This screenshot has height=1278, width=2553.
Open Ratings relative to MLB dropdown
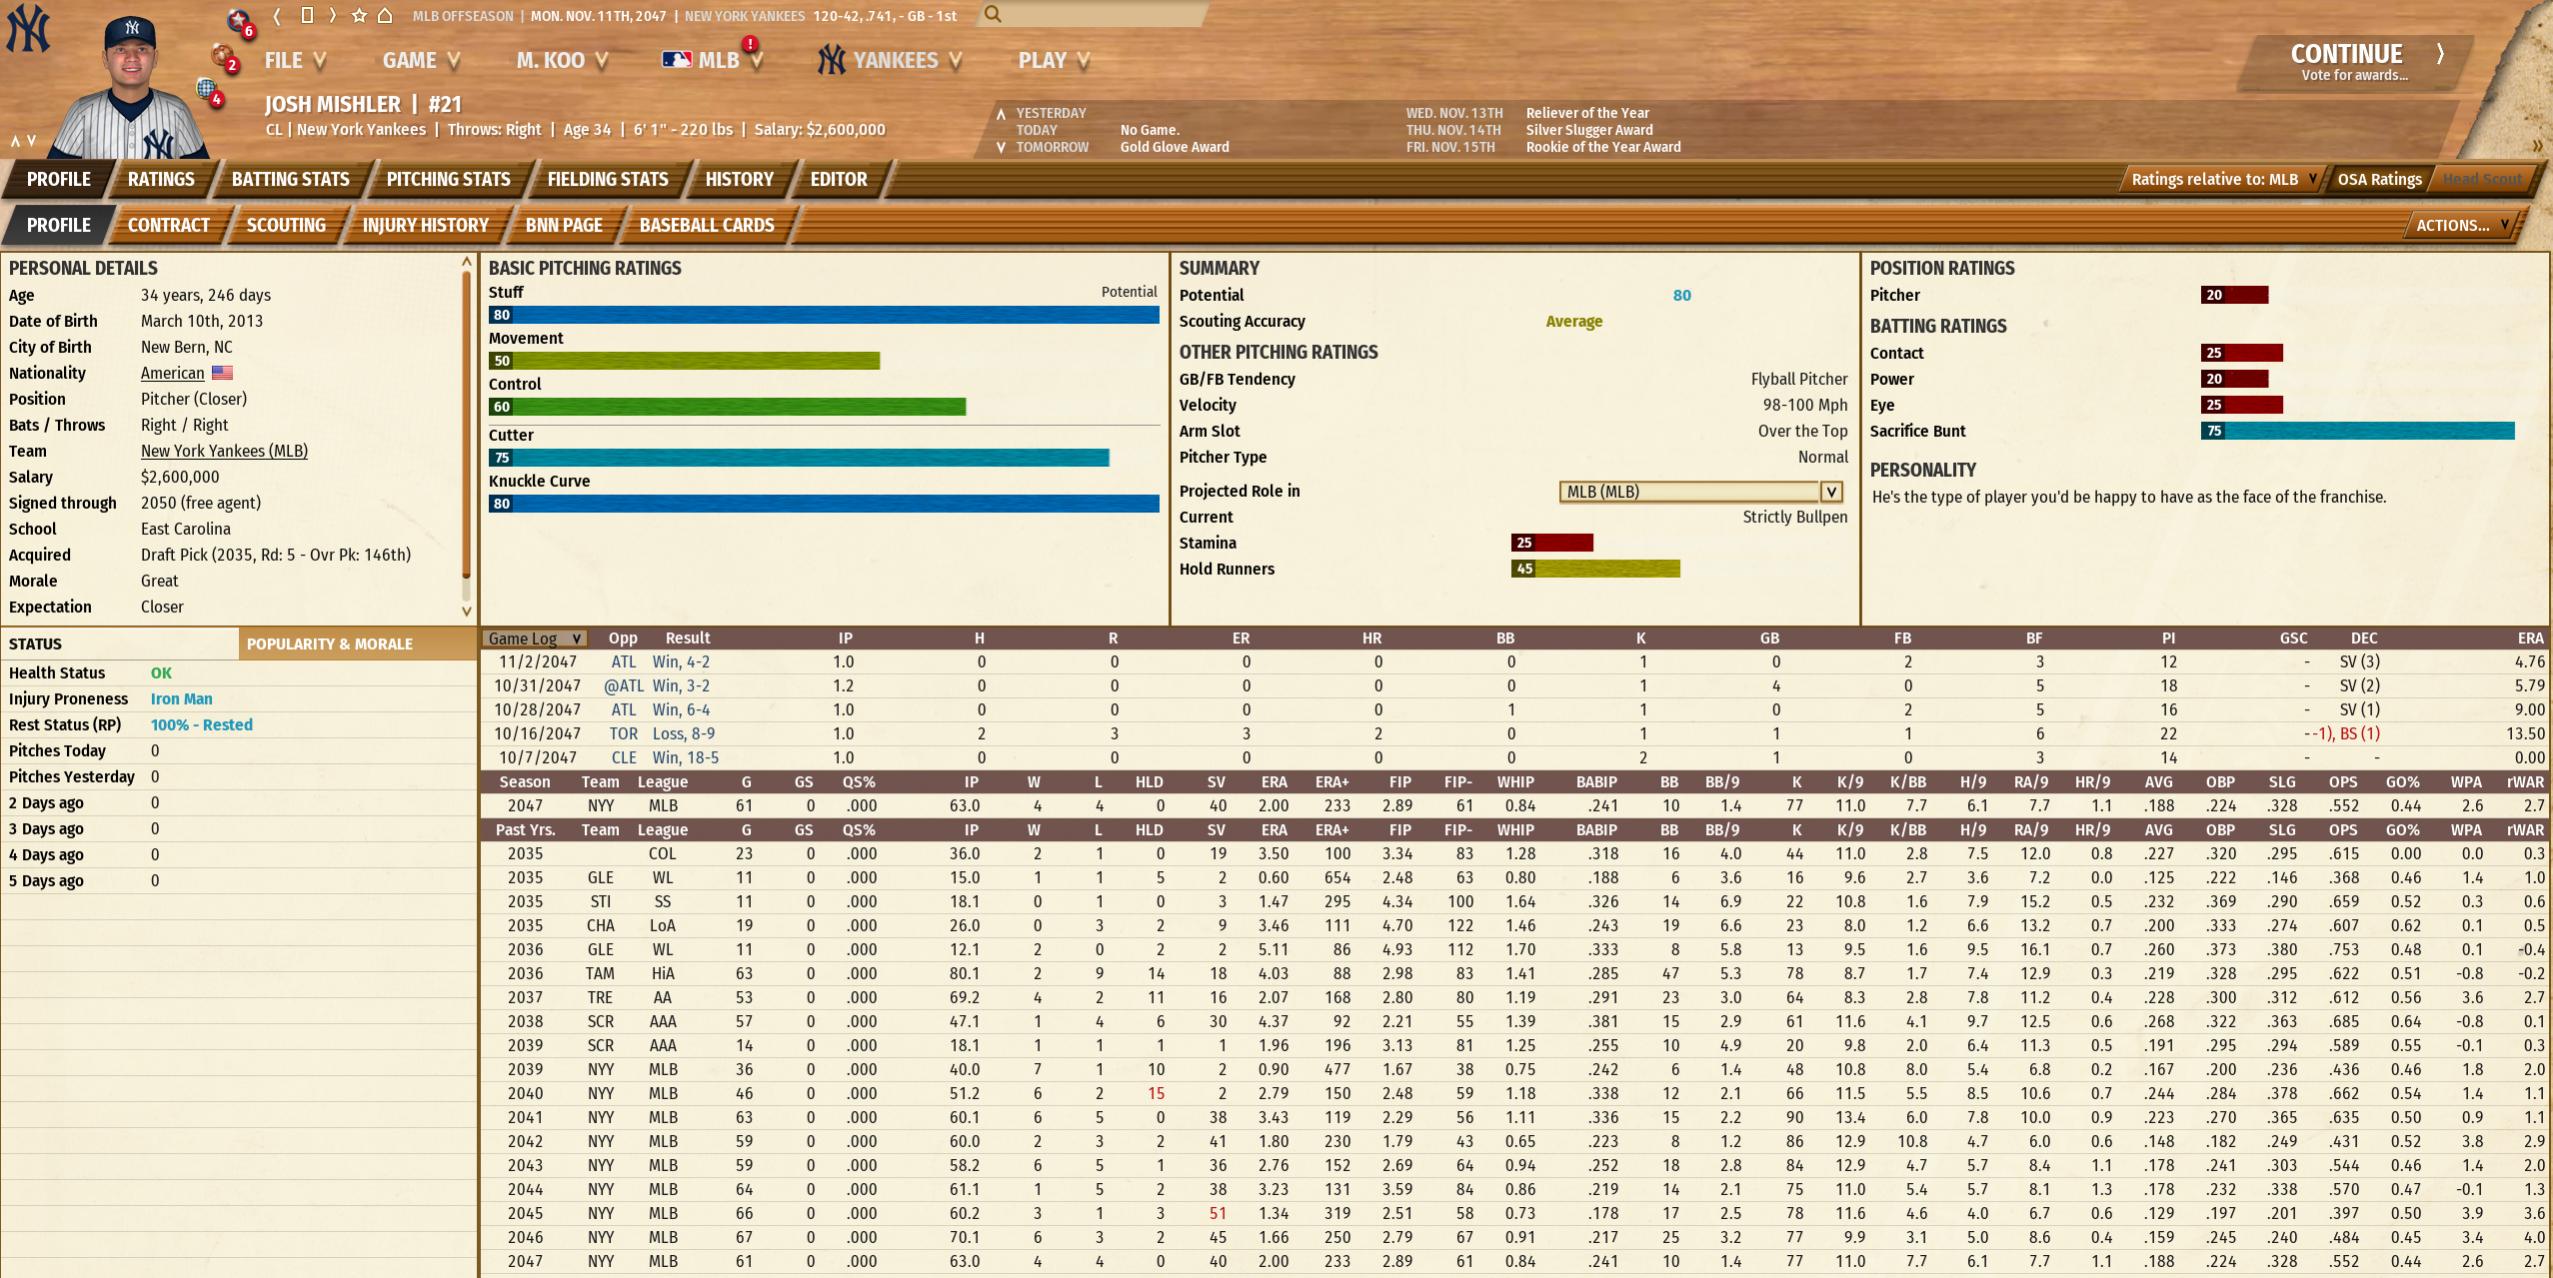tap(2223, 179)
